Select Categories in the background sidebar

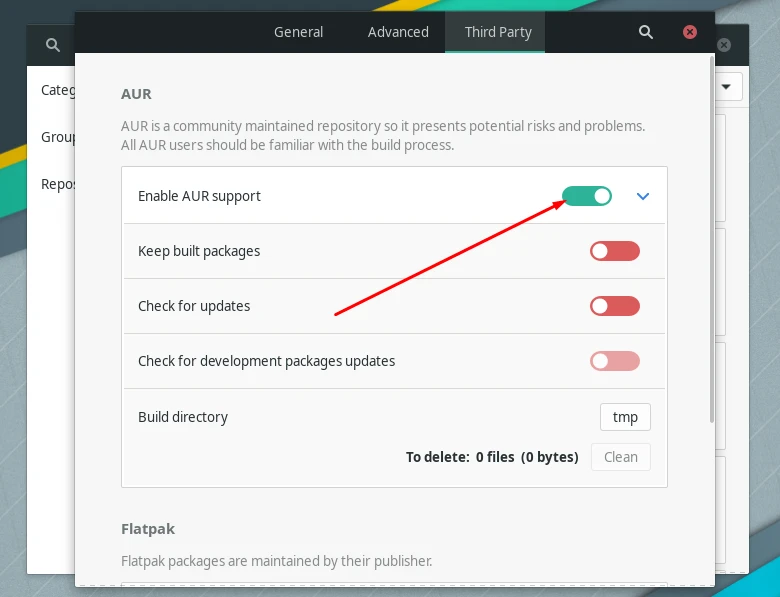click(x=58, y=90)
